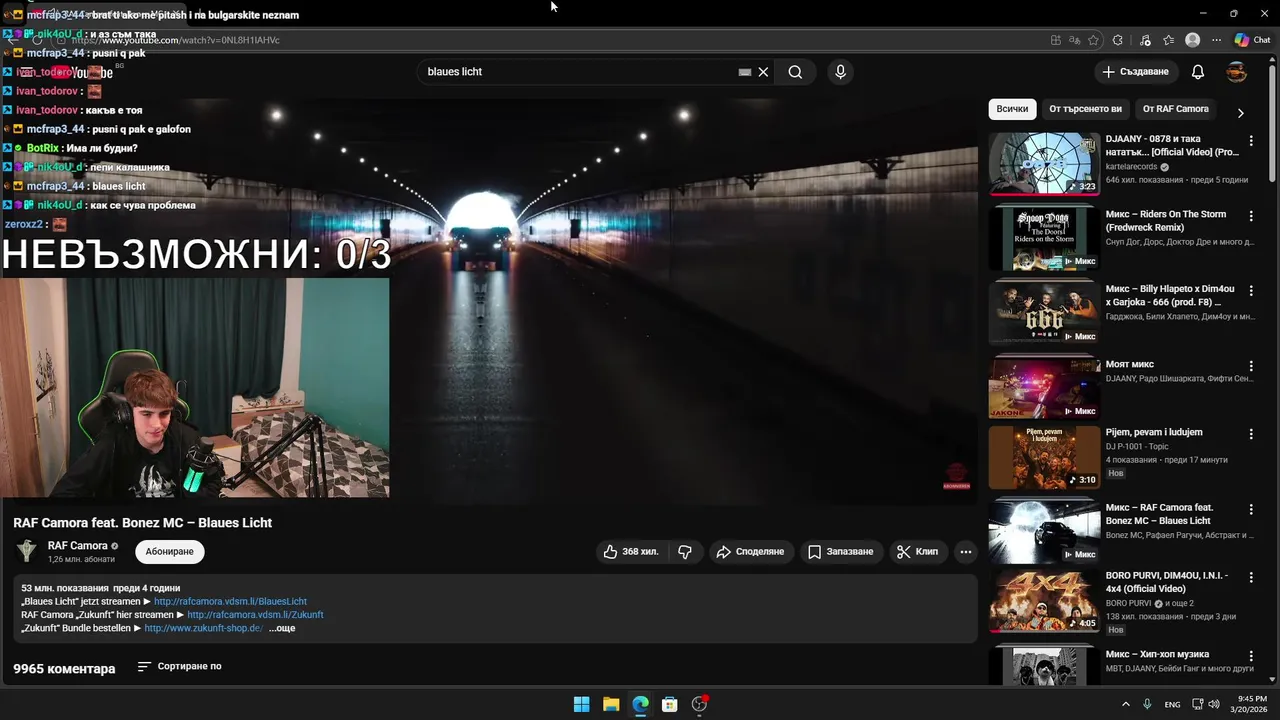The width and height of the screenshot is (1280, 720).
Task: Open DJAANY - 0878 video thumbnail
Action: point(1044,163)
